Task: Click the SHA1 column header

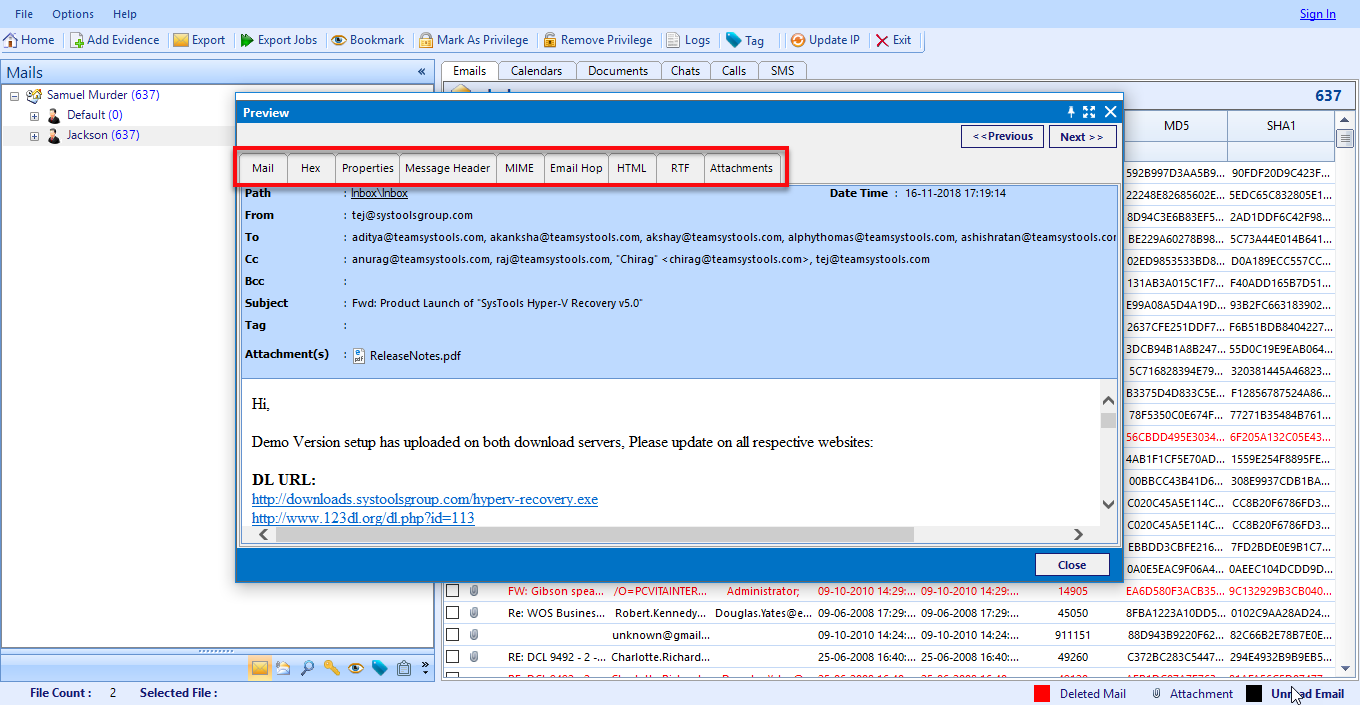Action: coord(1281,126)
